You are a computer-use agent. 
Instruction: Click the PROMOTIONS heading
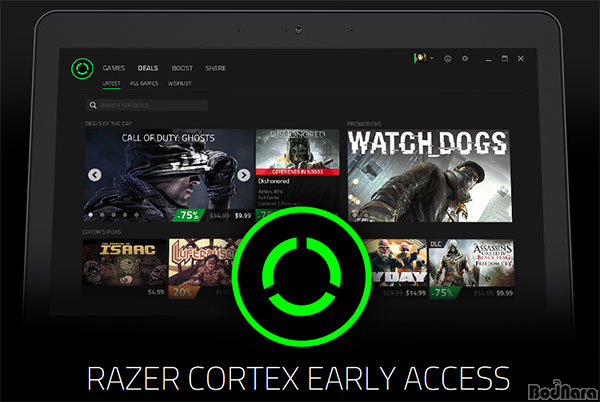point(364,124)
